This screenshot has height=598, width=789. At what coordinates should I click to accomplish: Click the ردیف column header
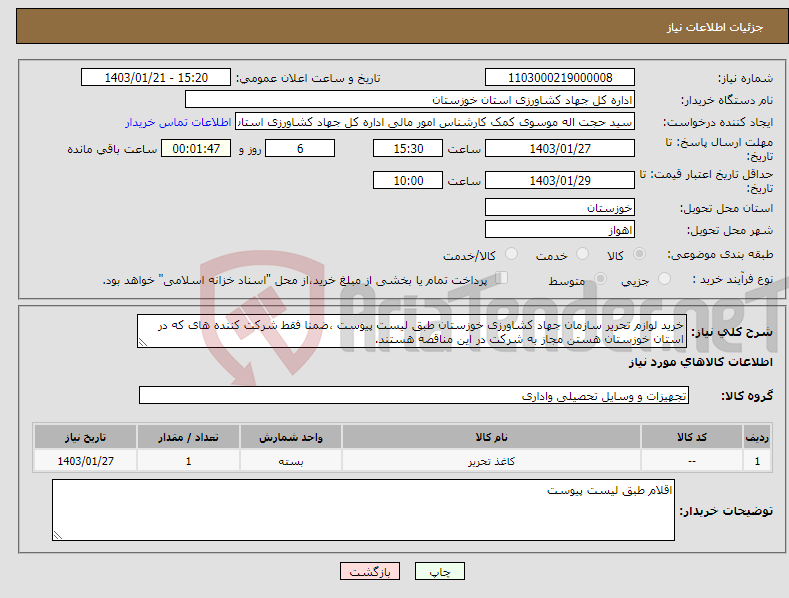point(757,437)
